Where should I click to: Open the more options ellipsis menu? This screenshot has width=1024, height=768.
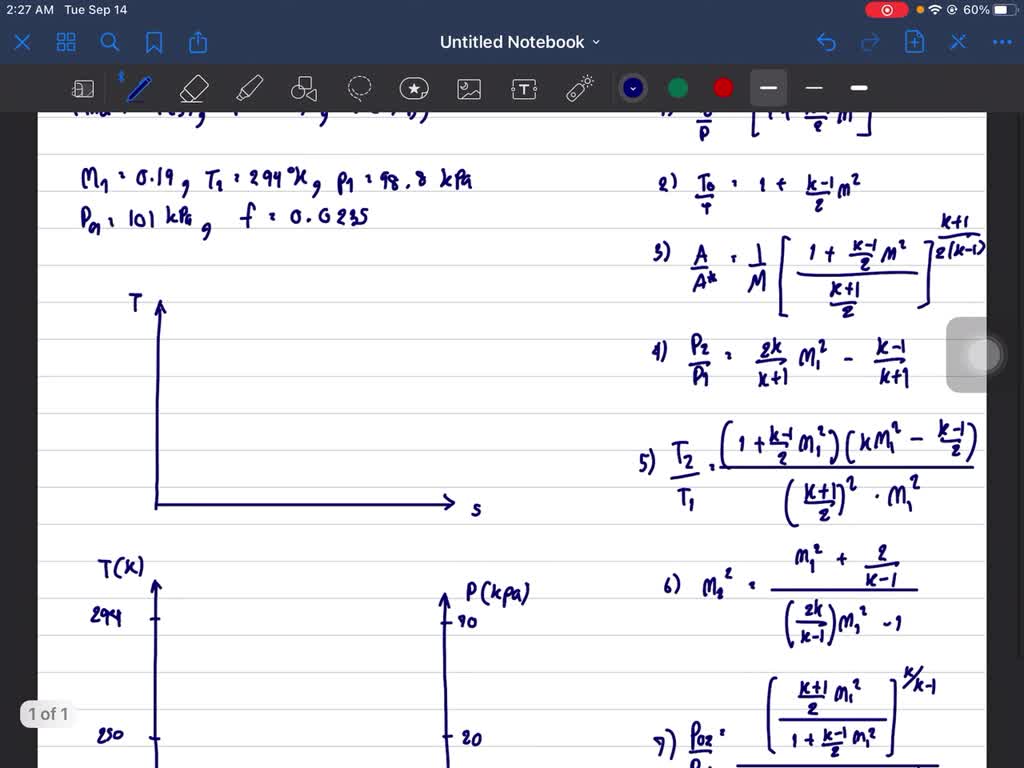pos(1002,42)
